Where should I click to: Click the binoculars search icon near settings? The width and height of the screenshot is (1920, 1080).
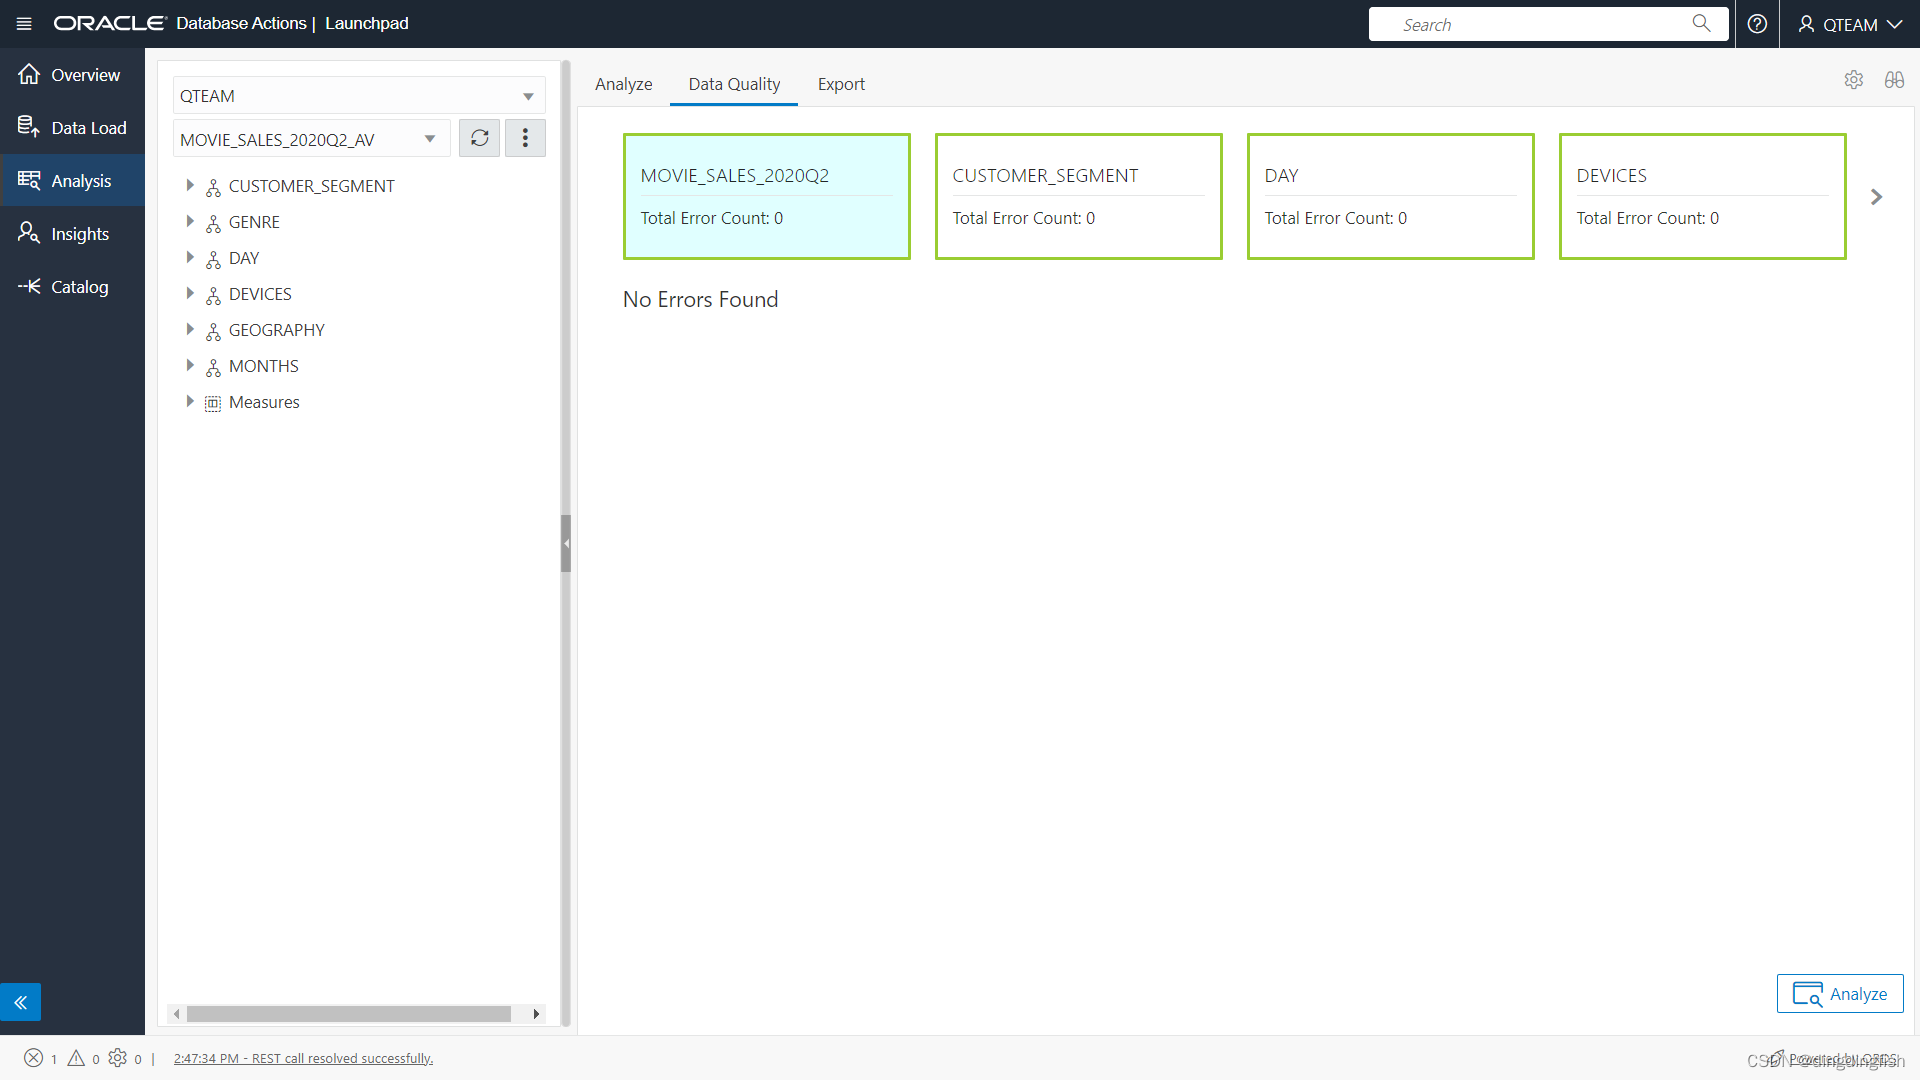click(1894, 80)
